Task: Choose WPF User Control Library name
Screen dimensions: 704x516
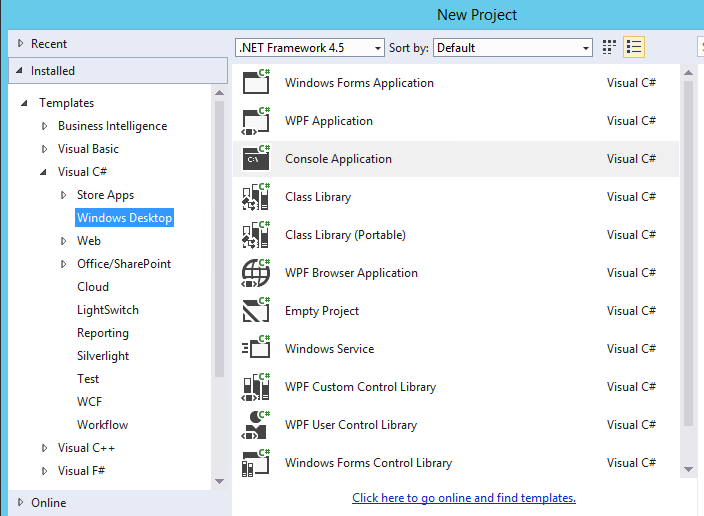Action: click(351, 425)
